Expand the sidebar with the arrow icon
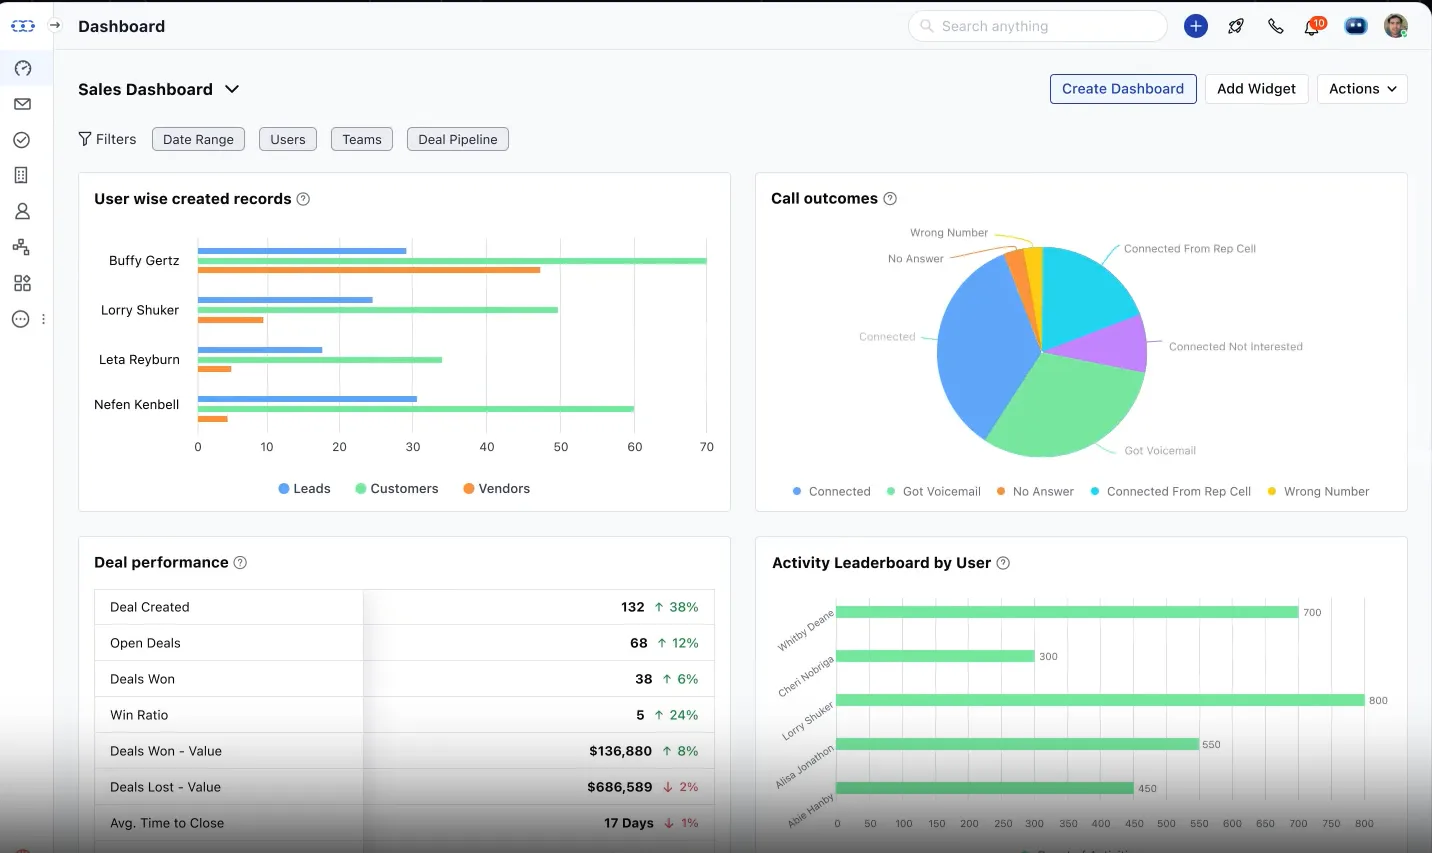Viewport: 1432px width, 853px height. tap(55, 26)
